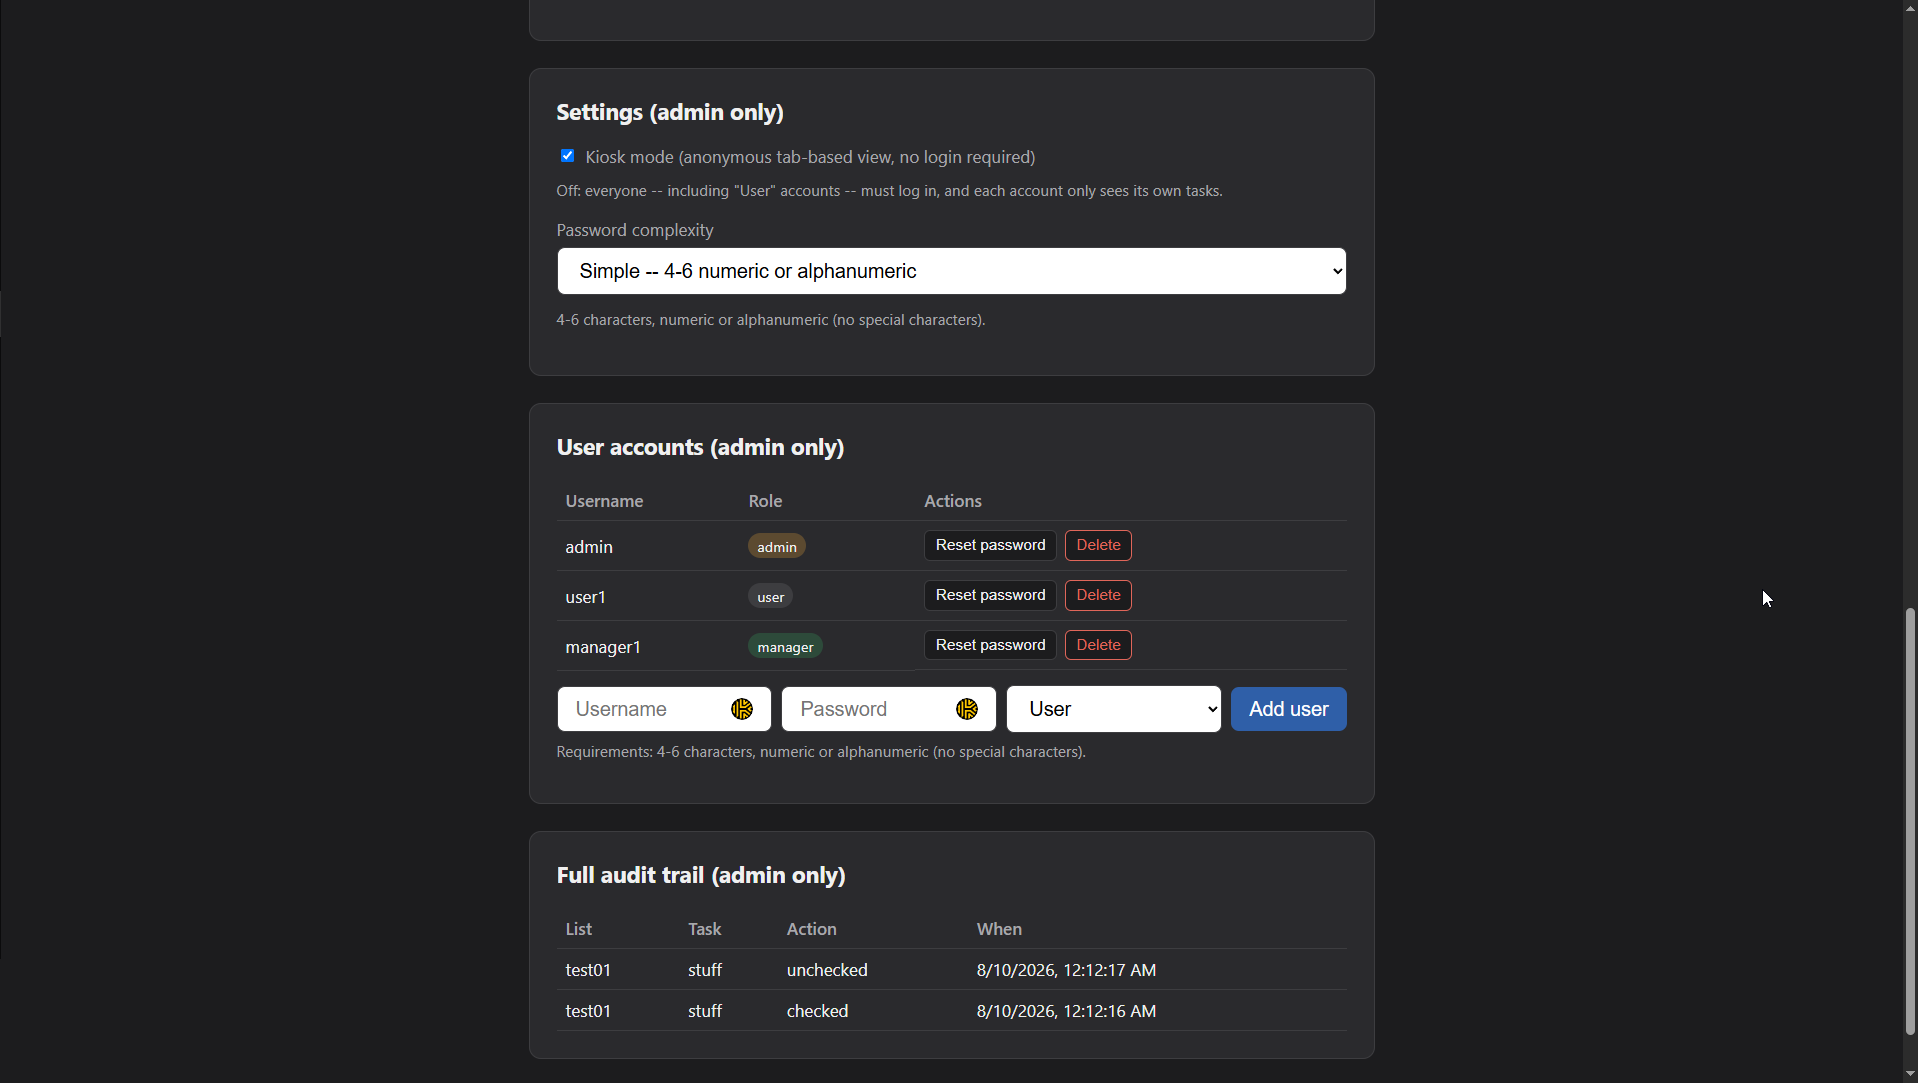Click timestamp '8/10/2026, 12:12:16 AM'
The width and height of the screenshot is (1918, 1083).
1066,1011
